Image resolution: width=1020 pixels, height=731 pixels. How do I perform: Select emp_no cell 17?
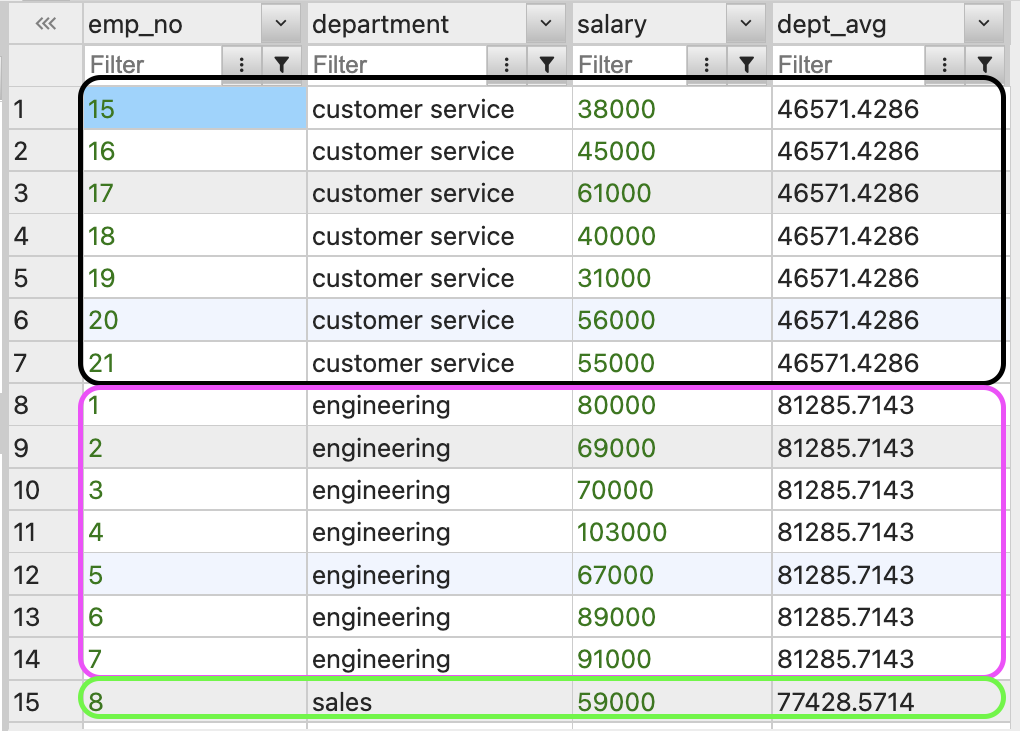point(195,193)
